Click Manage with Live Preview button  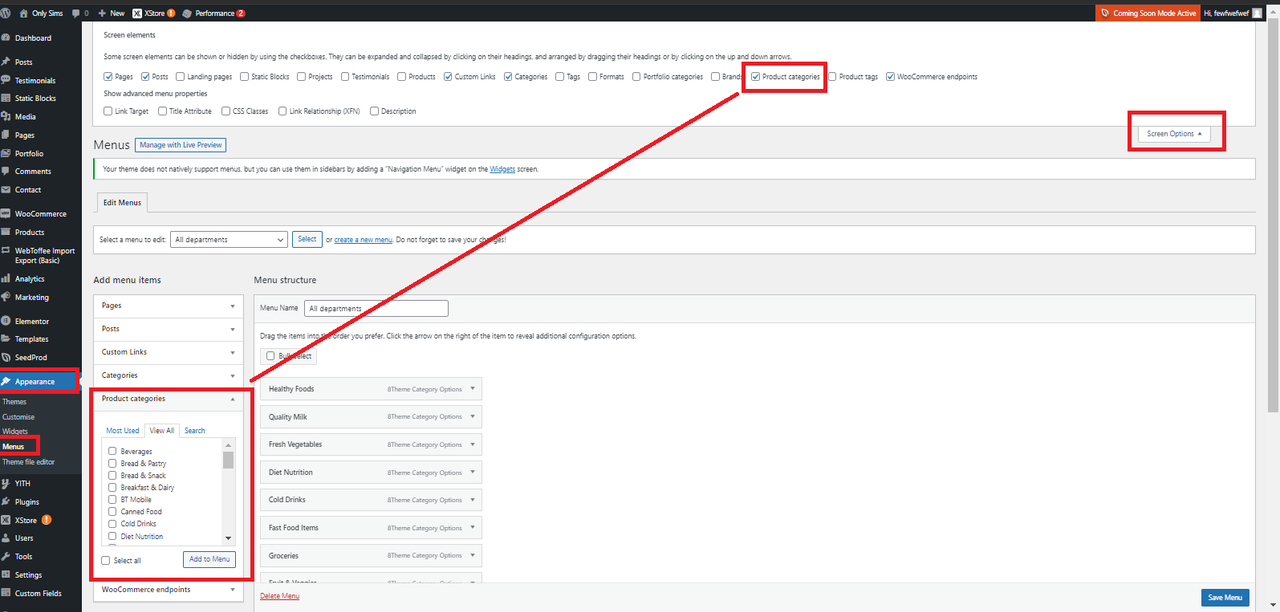pyautogui.click(x=181, y=145)
